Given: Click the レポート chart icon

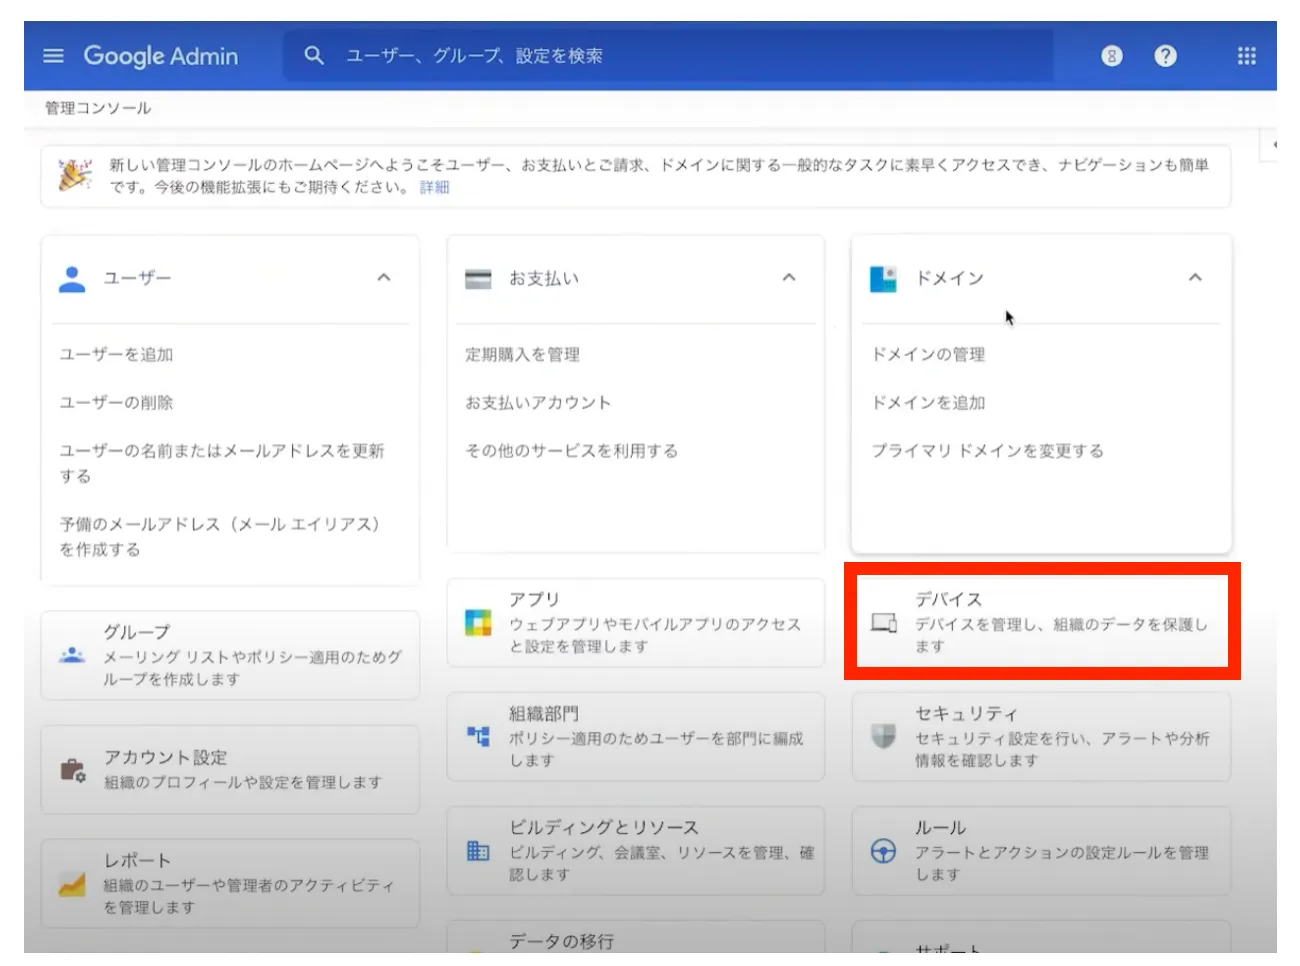Looking at the screenshot, I should click(x=72, y=884).
